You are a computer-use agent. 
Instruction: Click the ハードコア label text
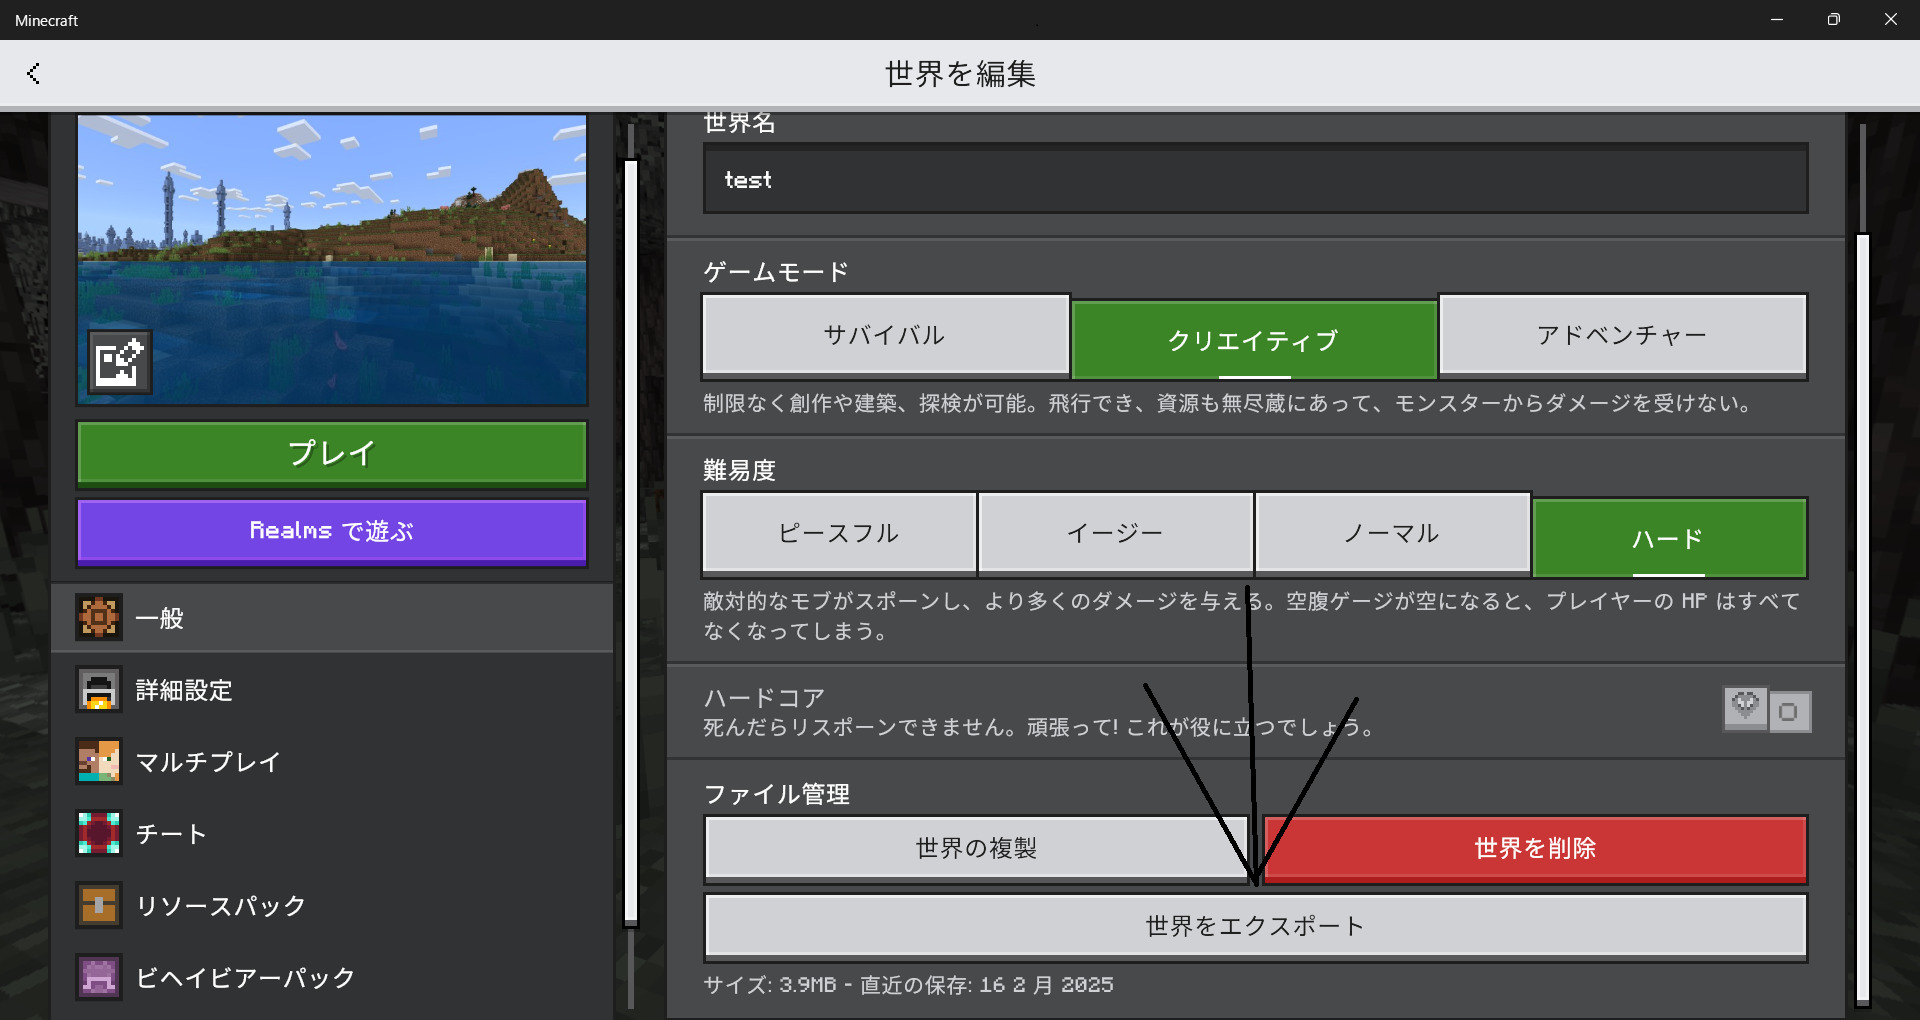tap(764, 697)
